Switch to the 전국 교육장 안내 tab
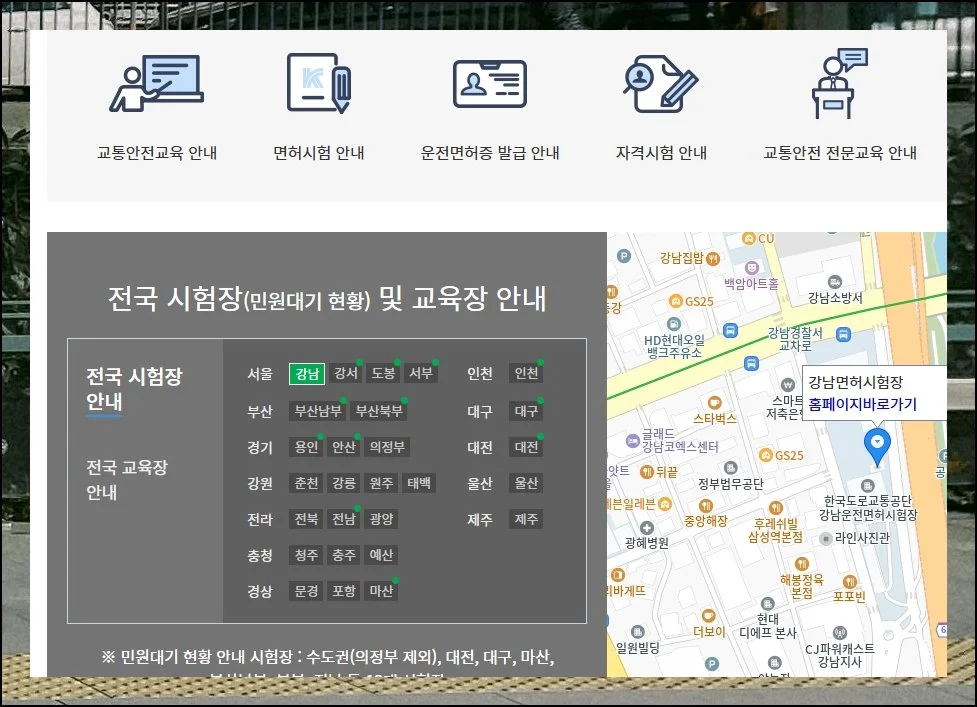The height and width of the screenshot is (707, 977). [126, 480]
